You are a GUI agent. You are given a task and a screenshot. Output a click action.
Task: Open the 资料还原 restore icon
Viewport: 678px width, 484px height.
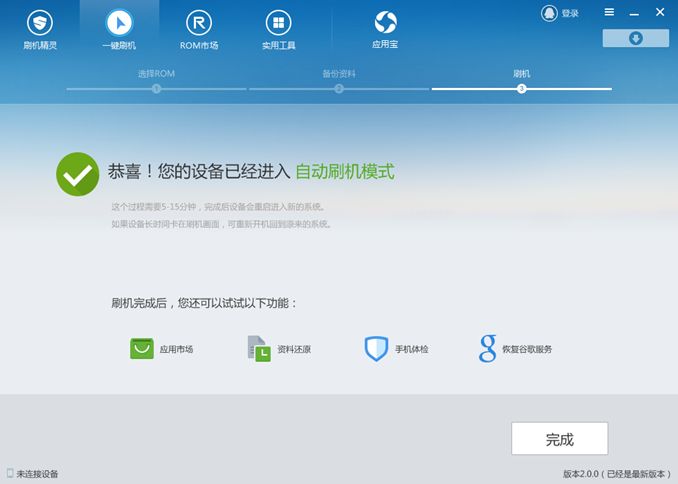coord(259,349)
